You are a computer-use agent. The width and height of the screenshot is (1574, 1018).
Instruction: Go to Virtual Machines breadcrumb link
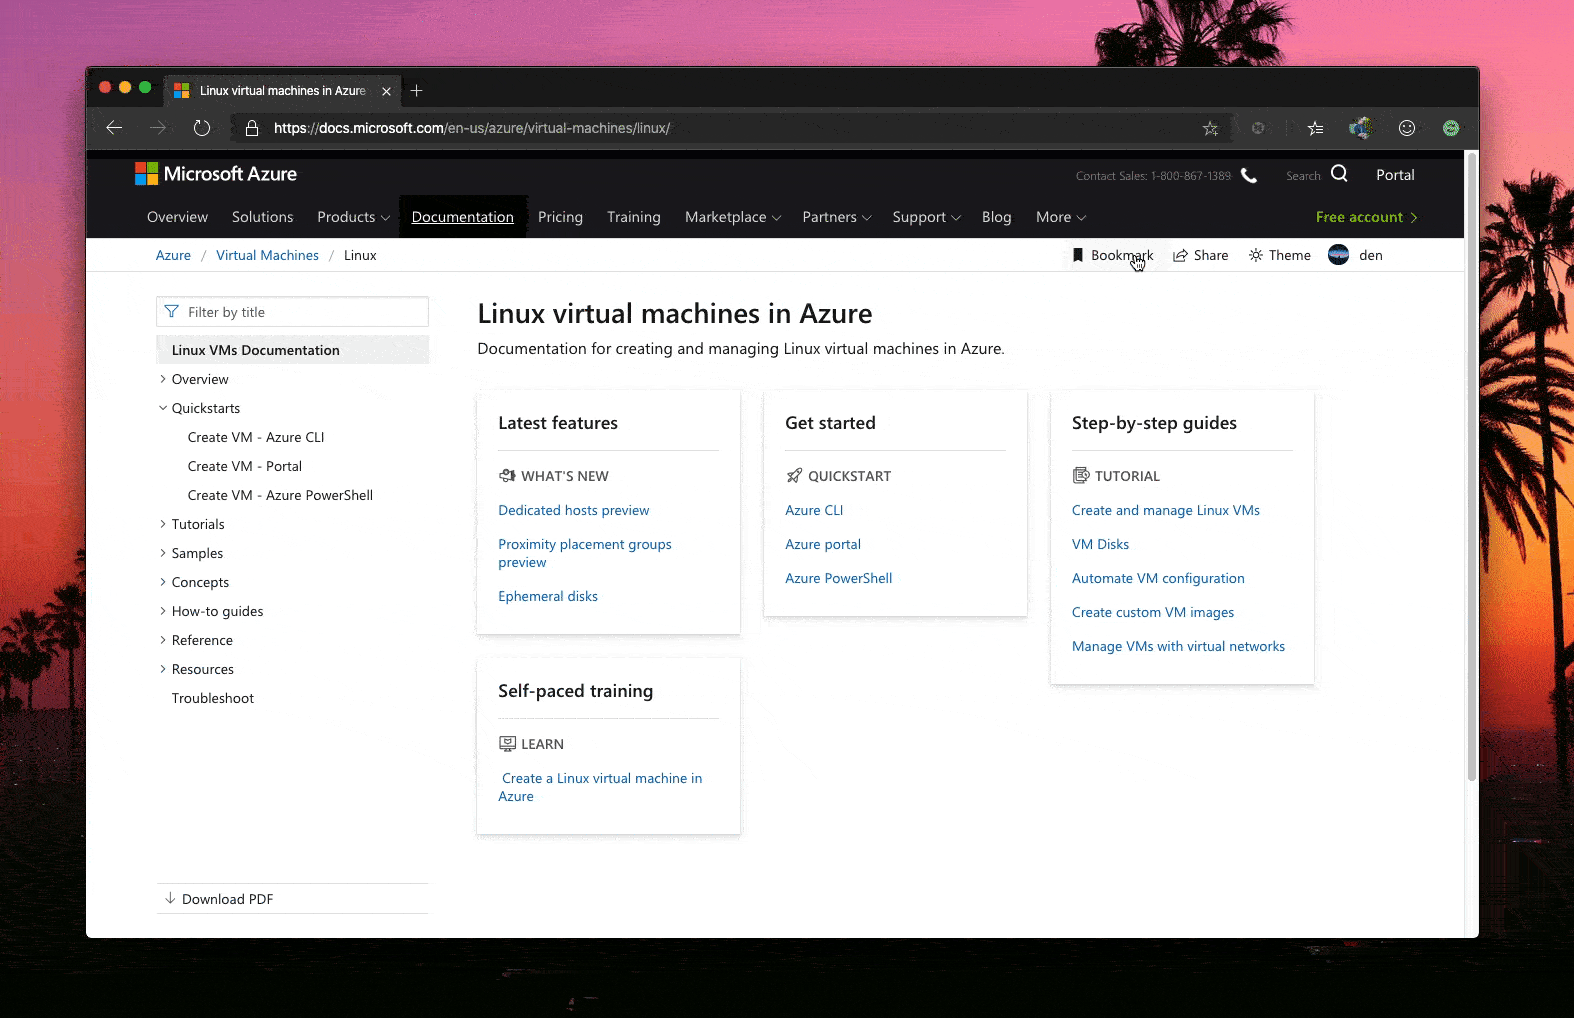click(x=267, y=255)
